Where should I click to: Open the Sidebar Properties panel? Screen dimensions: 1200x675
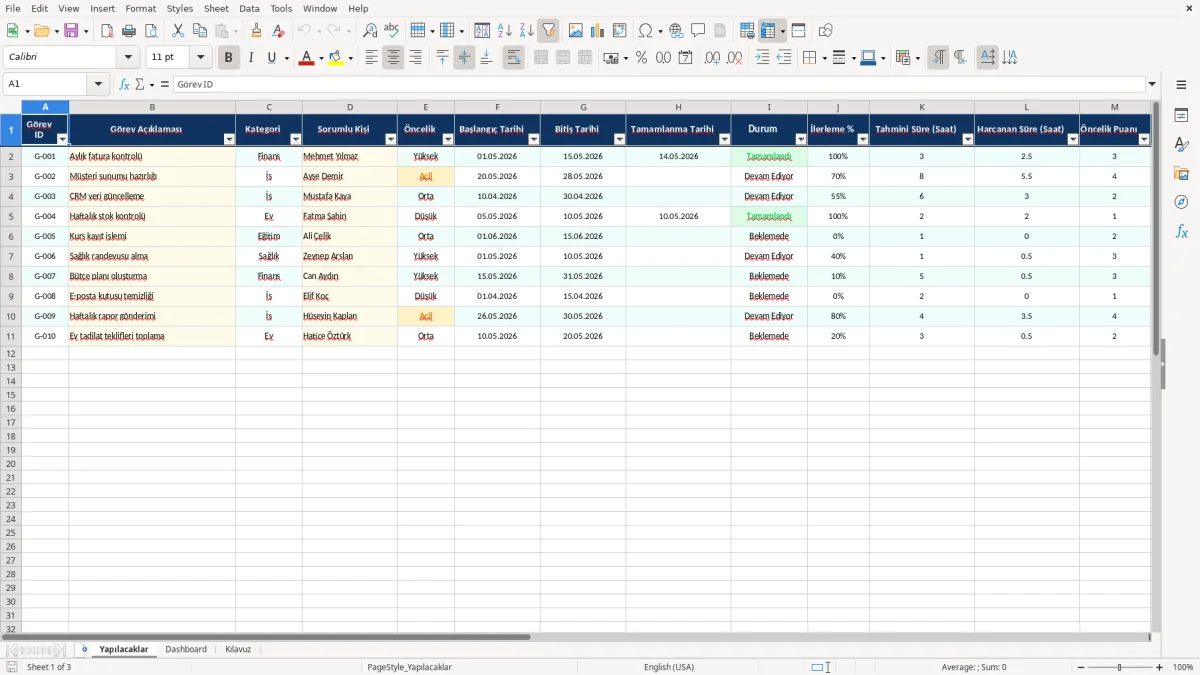[1181, 115]
